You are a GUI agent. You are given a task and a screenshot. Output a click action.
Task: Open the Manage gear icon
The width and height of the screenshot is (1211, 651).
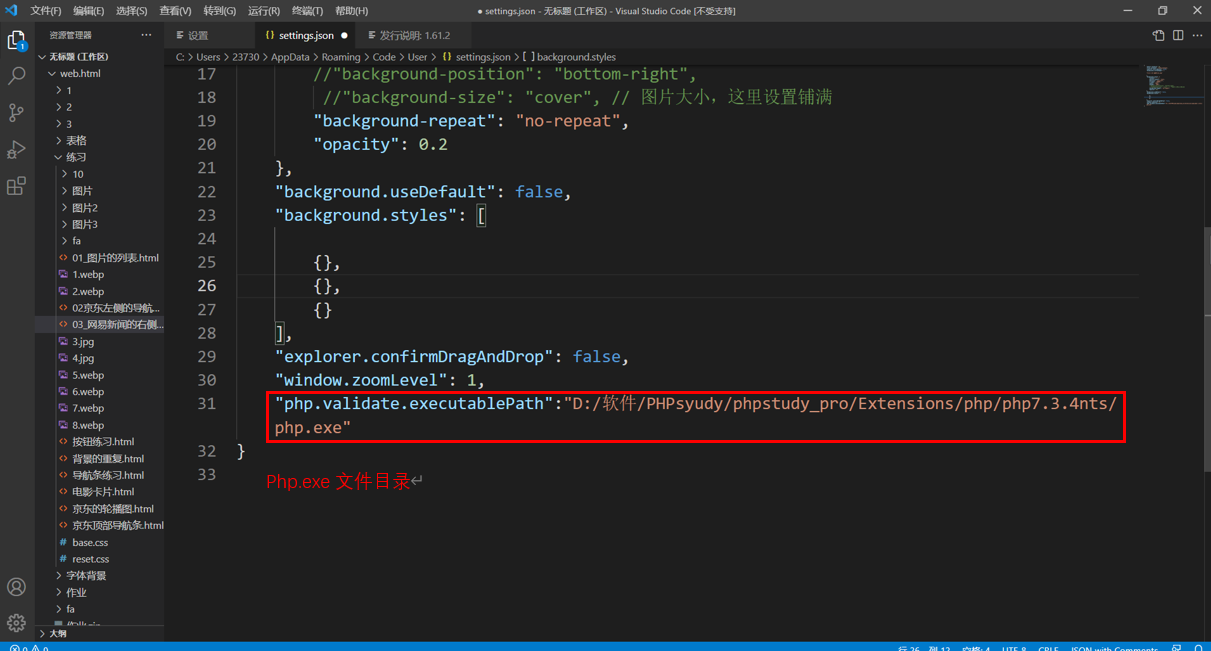coord(16,623)
